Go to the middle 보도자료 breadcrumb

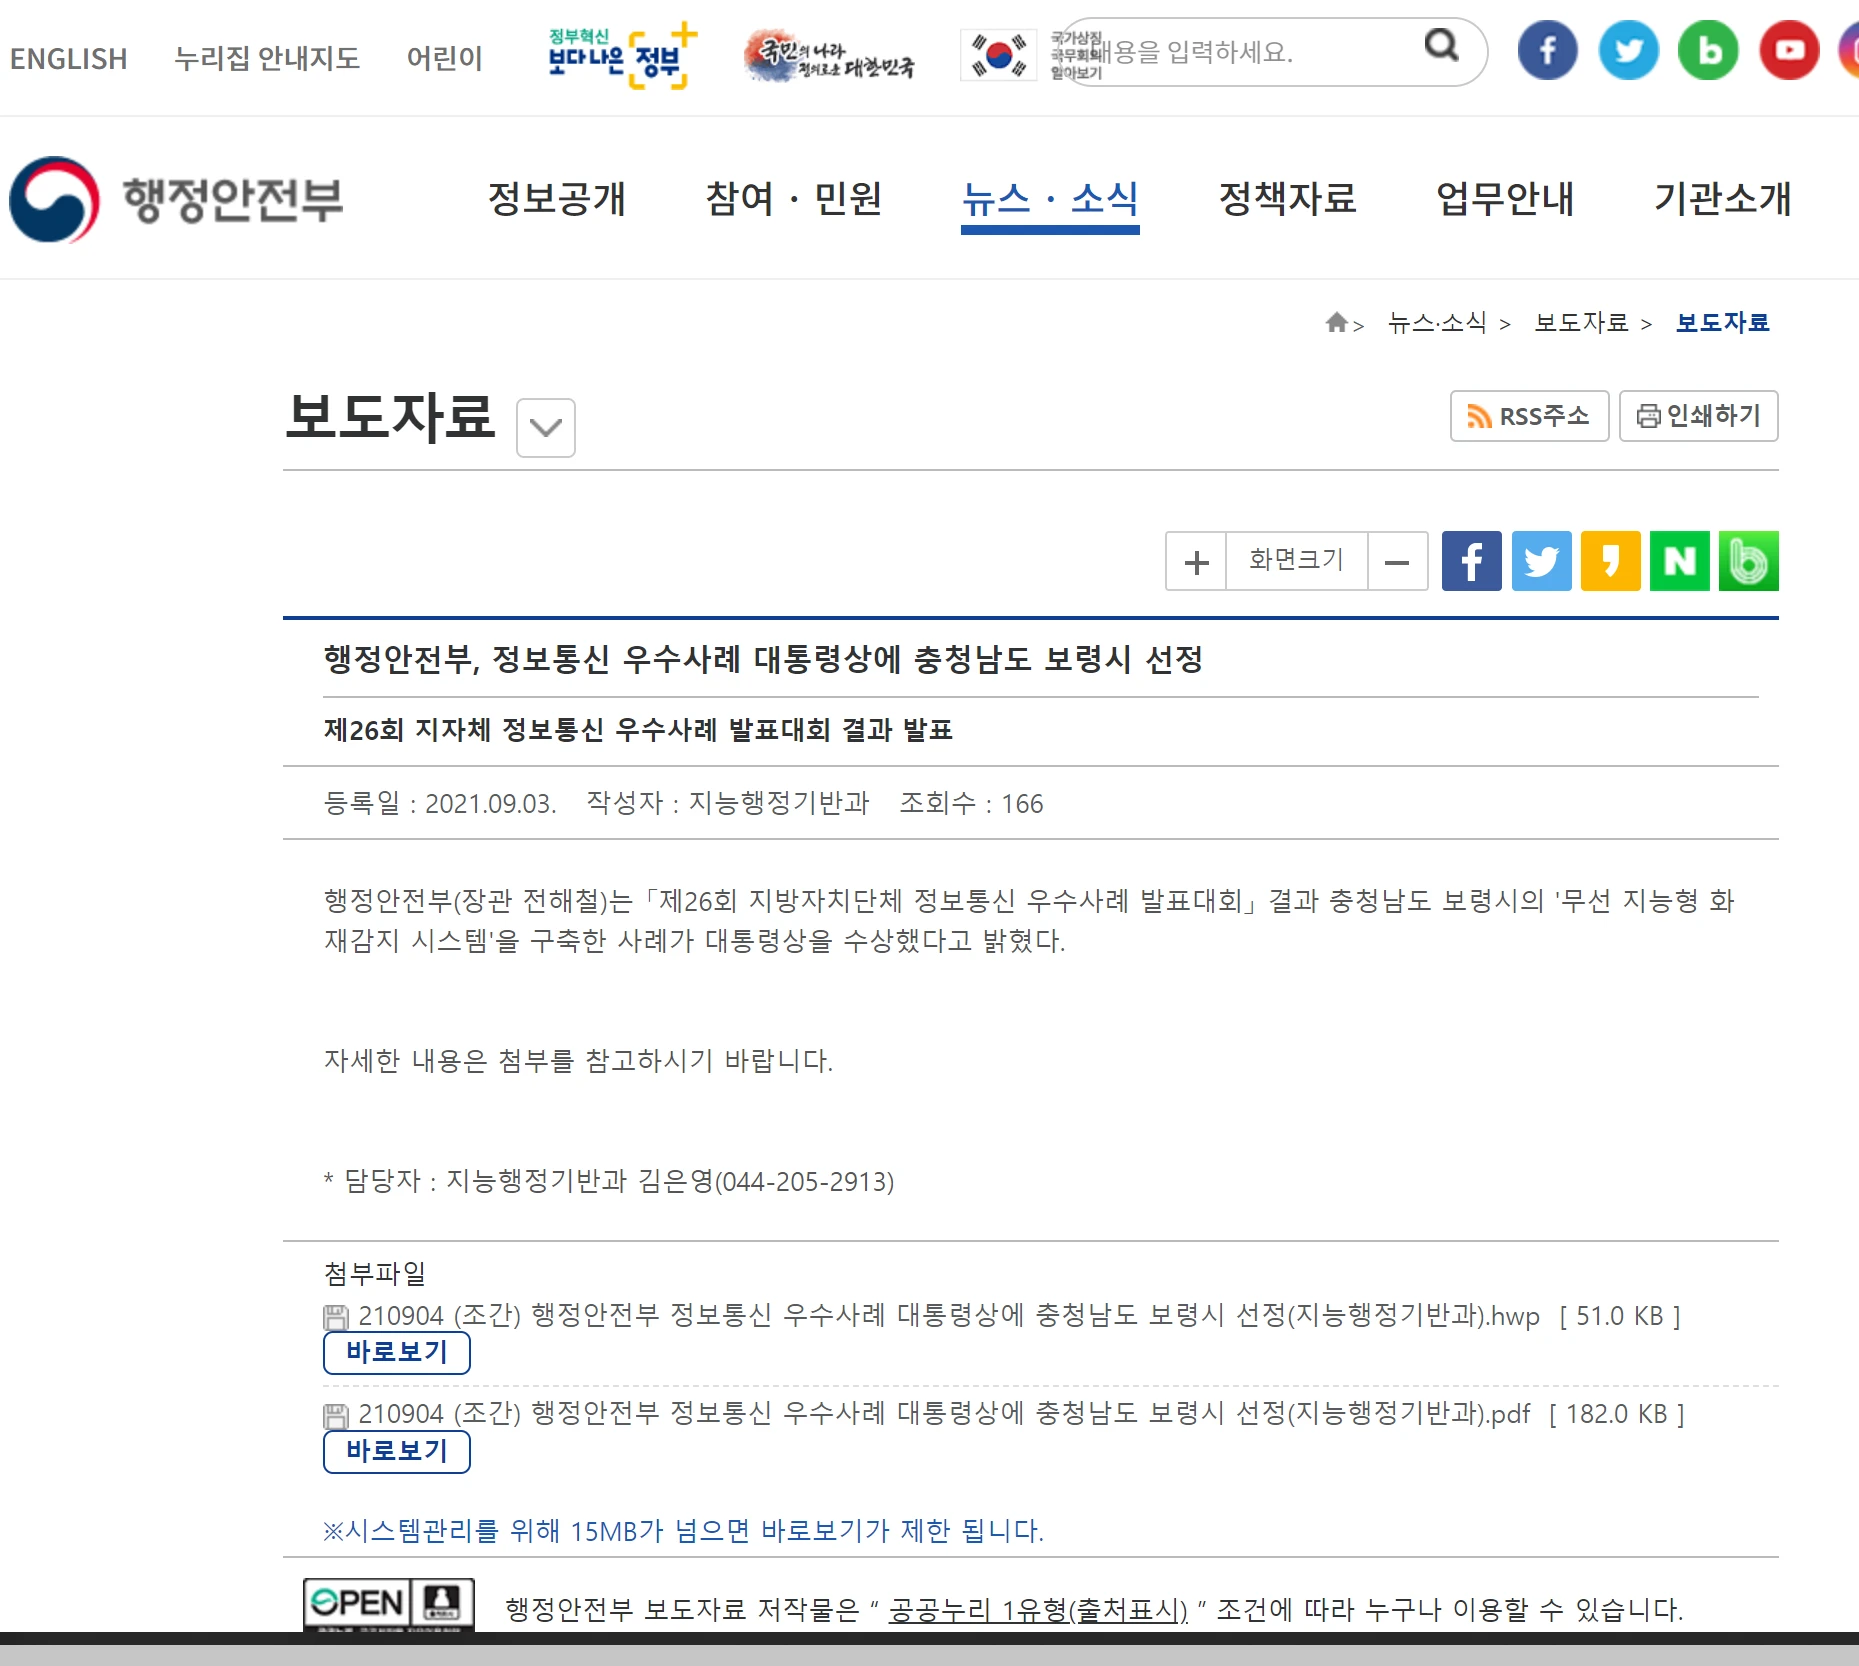point(1581,322)
